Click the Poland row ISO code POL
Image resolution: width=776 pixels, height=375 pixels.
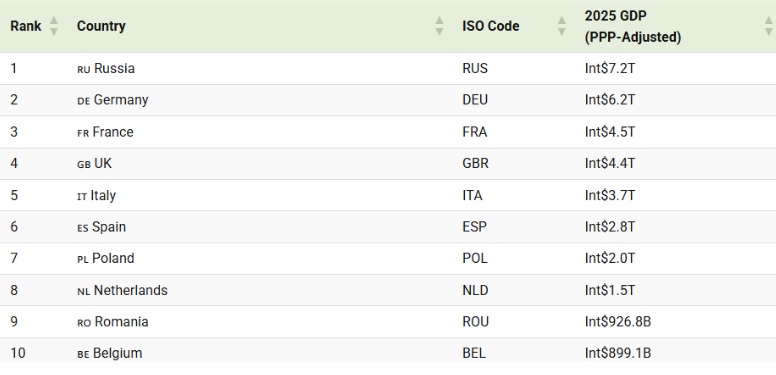tap(475, 258)
